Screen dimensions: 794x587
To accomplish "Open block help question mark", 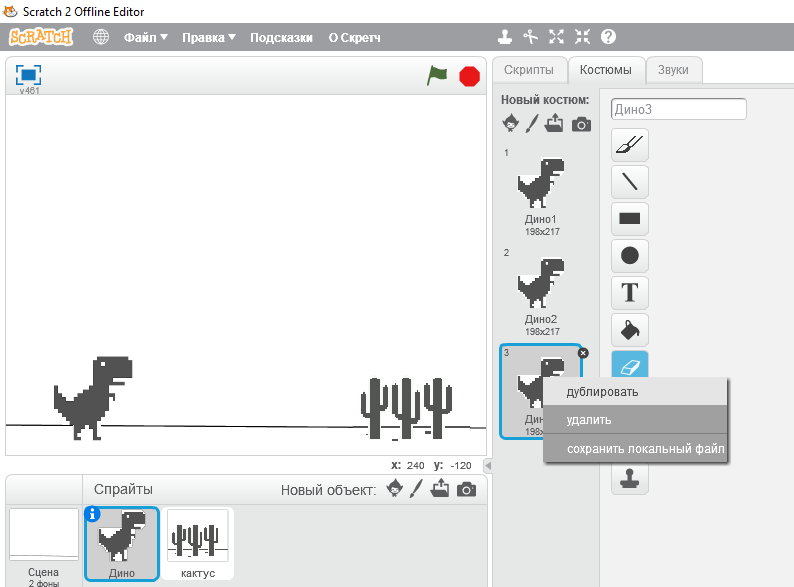I will click(608, 37).
